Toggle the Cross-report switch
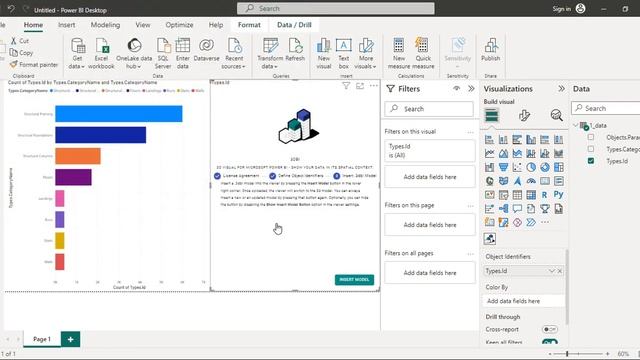Screen dimensions: 640x360 (550, 329)
